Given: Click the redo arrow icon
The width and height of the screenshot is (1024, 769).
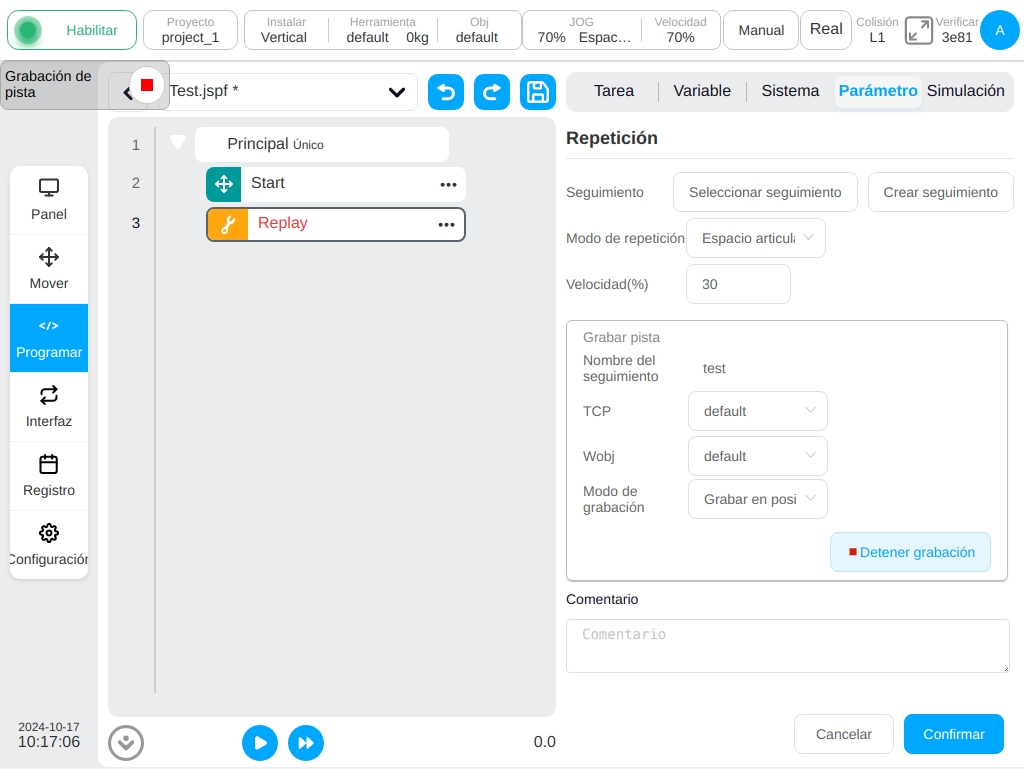Looking at the screenshot, I should (492, 92).
